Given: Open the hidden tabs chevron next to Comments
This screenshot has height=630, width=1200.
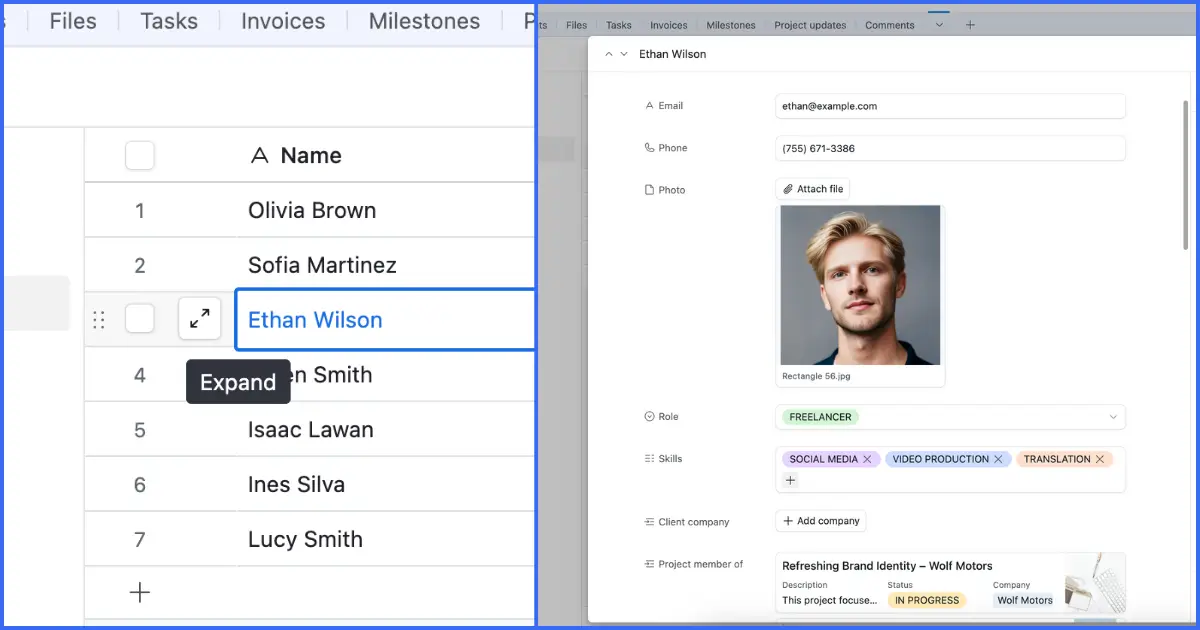Looking at the screenshot, I should click(938, 24).
